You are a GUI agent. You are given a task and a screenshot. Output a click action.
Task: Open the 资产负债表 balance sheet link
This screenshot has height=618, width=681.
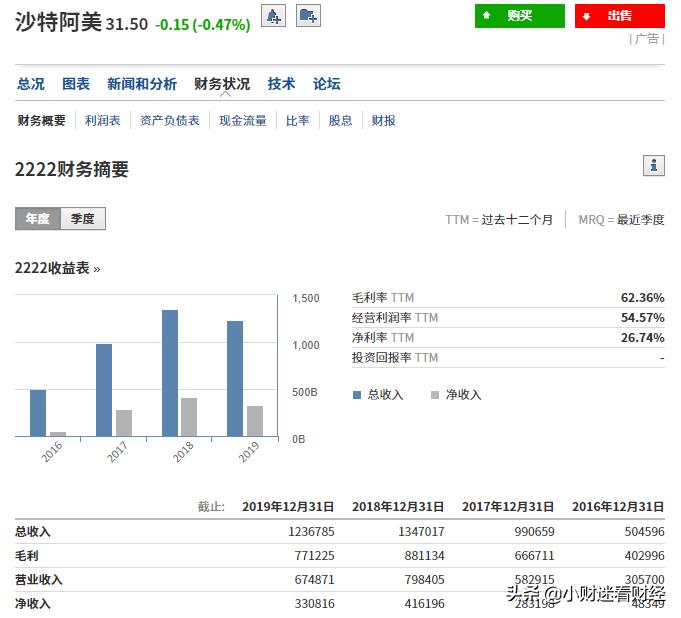(169, 121)
